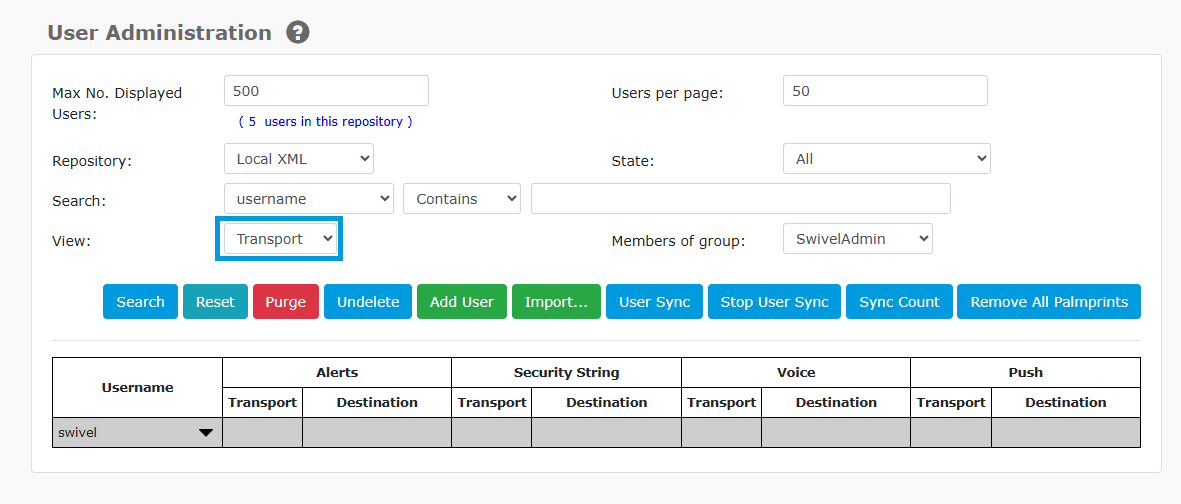Click the Undelete button
Screen dimensions: 1181x504
(368, 301)
